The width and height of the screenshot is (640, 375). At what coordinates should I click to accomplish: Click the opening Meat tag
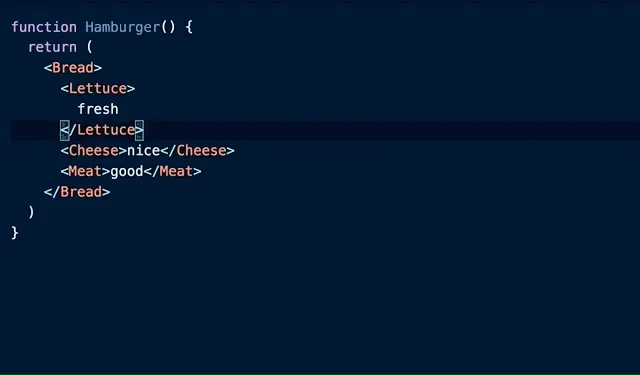click(85, 171)
